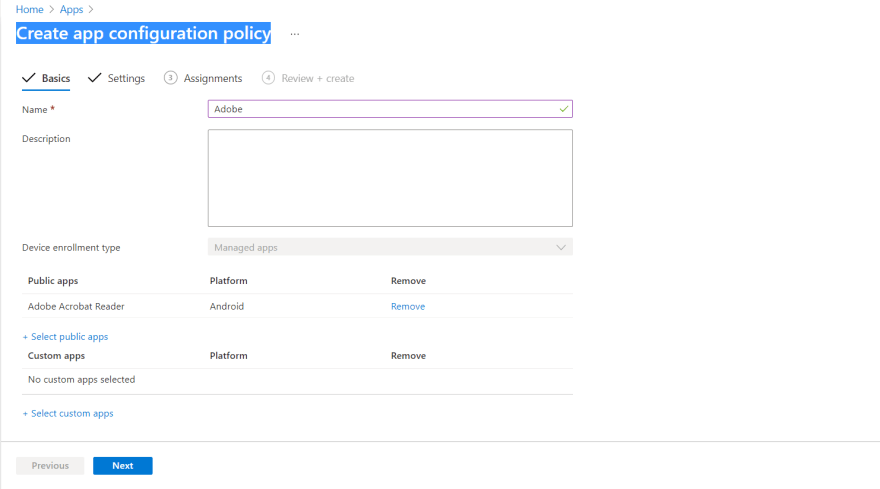Click the Settings checkmark icon
880x489 pixels.
click(x=94, y=77)
